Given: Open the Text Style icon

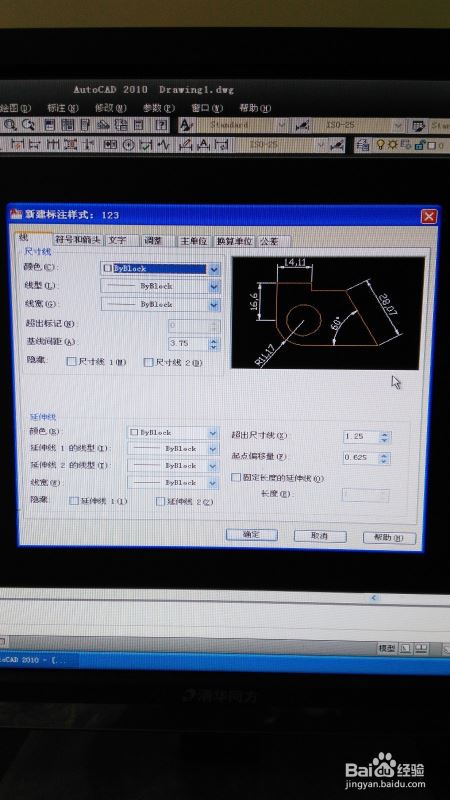Looking at the screenshot, I should point(186,125).
